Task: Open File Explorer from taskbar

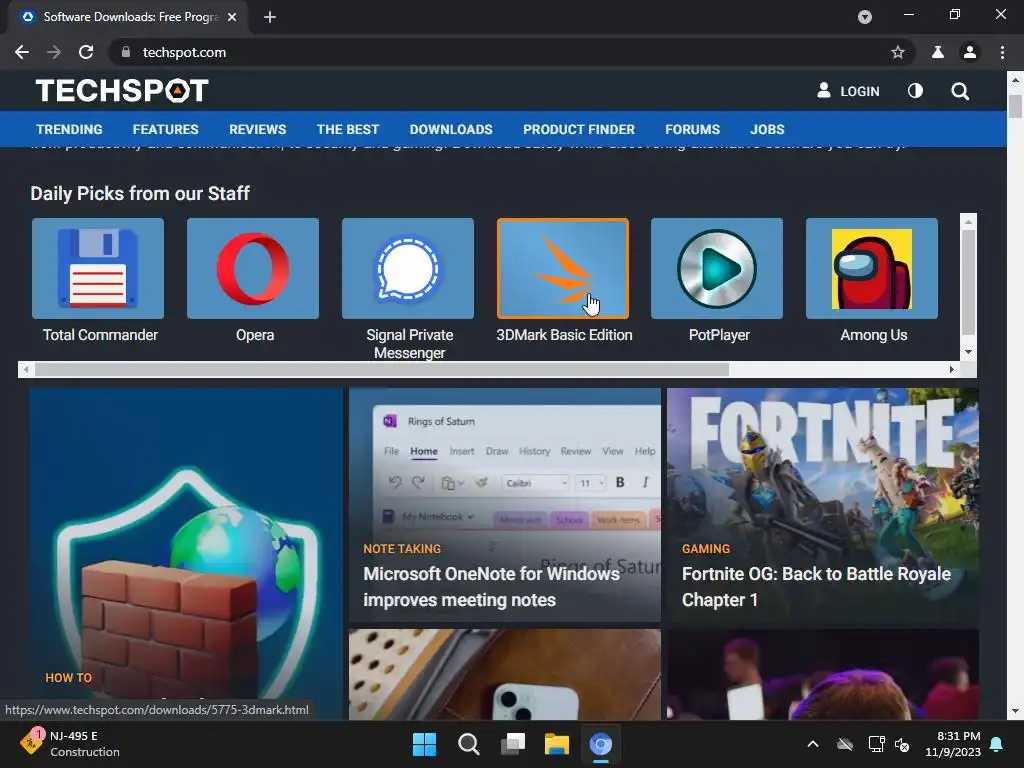Action: point(557,744)
